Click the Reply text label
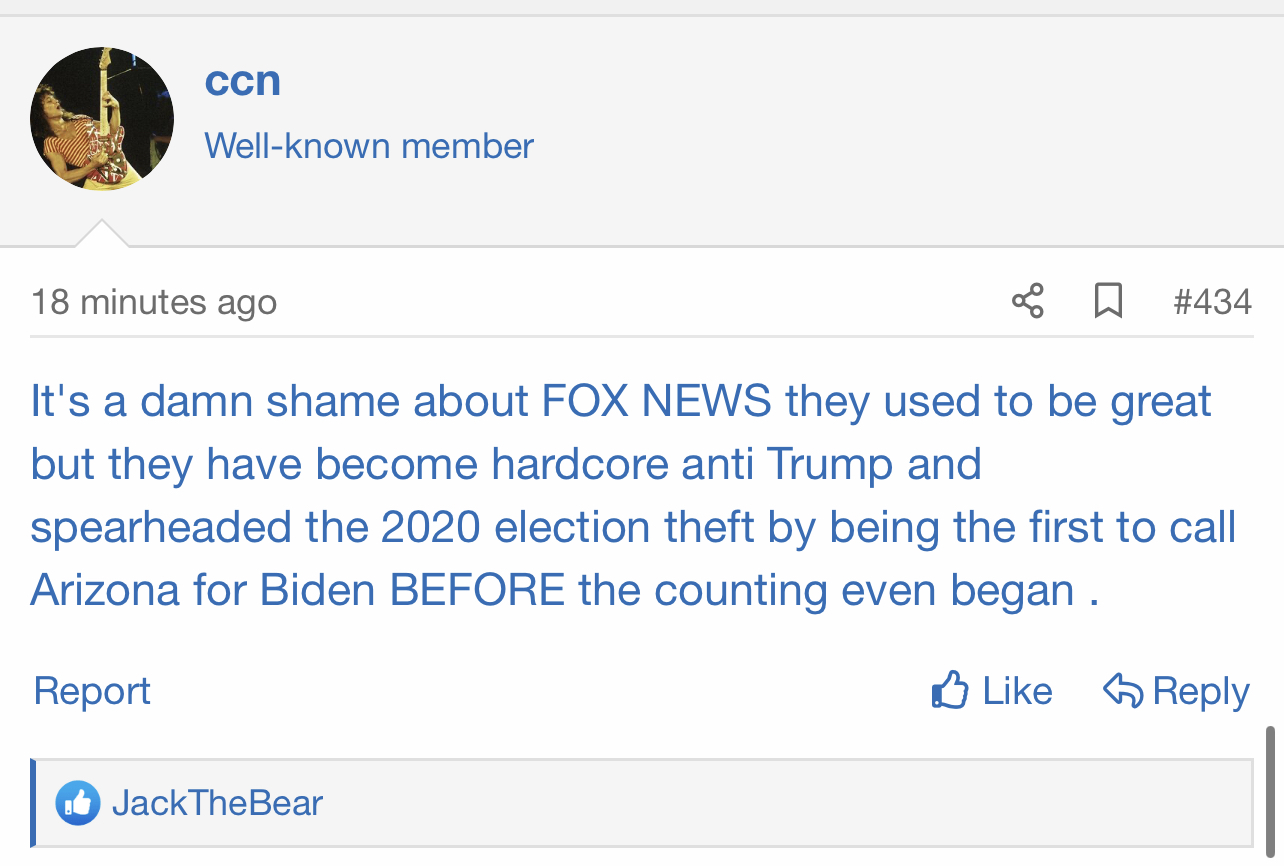Screen dimensions: 1284x866 pyautogui.click(x=1201, y=691)
